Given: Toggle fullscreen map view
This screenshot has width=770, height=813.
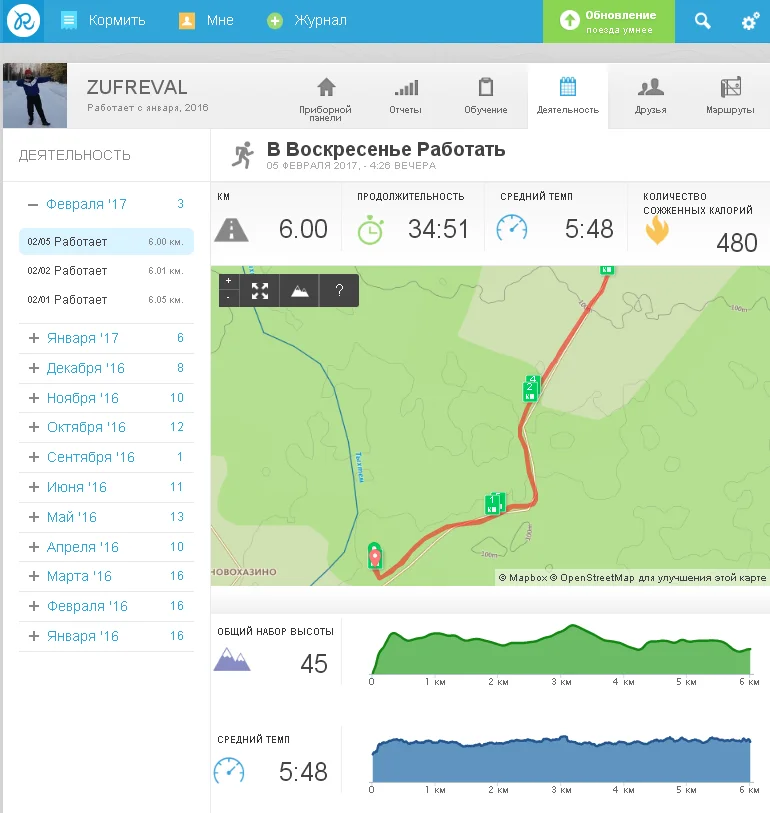Looking at the screenshot, I should coord(259,291).
